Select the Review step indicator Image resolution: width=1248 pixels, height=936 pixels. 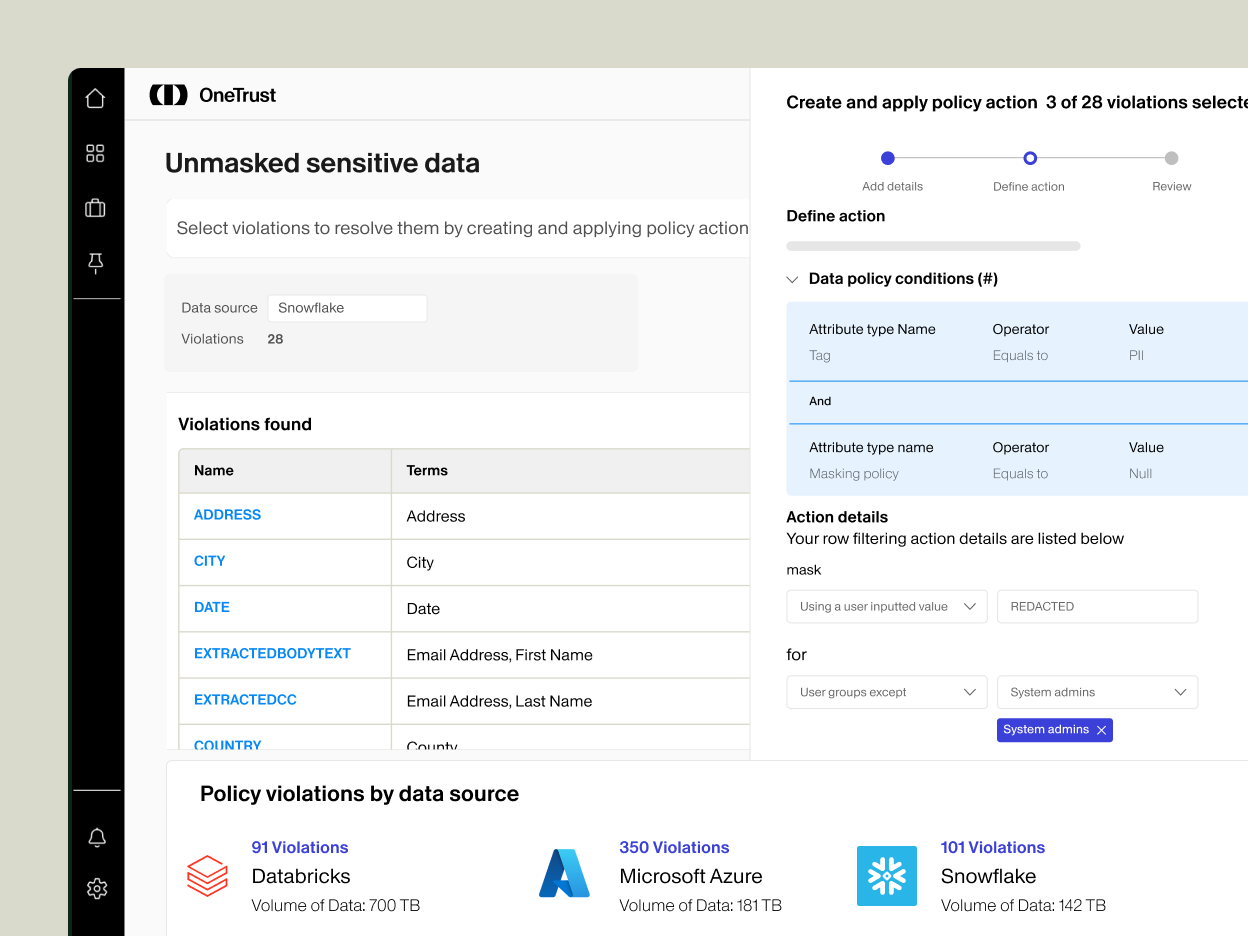pyautogui.click(x=1171, y=158)
